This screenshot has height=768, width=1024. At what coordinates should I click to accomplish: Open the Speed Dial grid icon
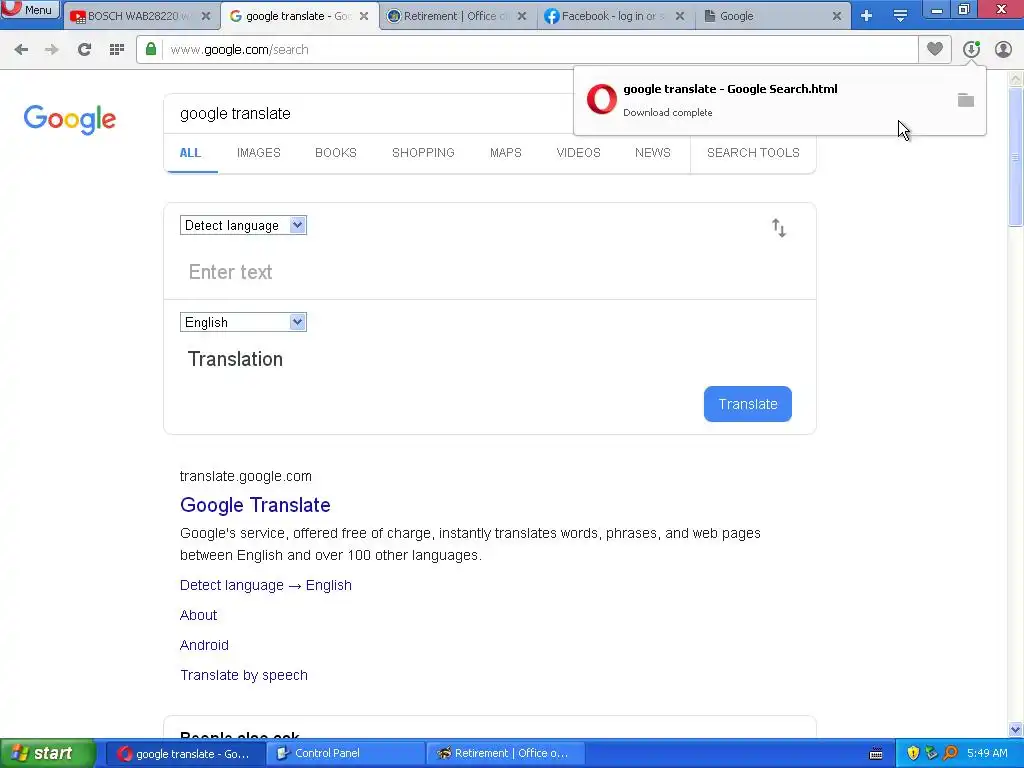coord(117,50)
